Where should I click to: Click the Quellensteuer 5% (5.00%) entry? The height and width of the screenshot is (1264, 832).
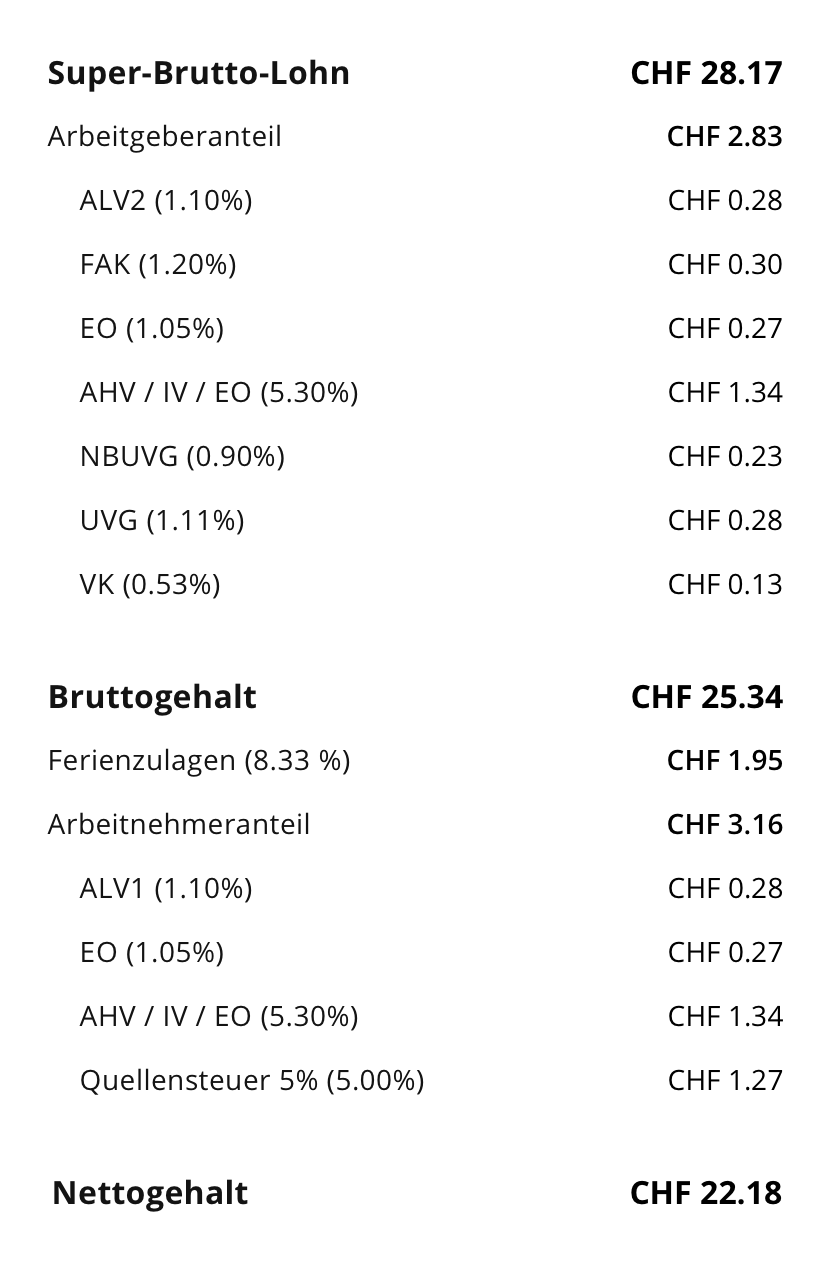point(252,1080)
